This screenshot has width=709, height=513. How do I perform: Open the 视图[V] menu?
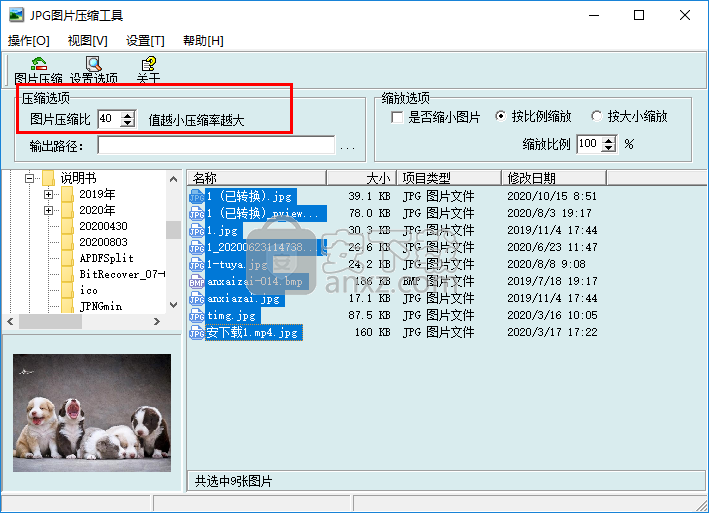click(88, 41)
